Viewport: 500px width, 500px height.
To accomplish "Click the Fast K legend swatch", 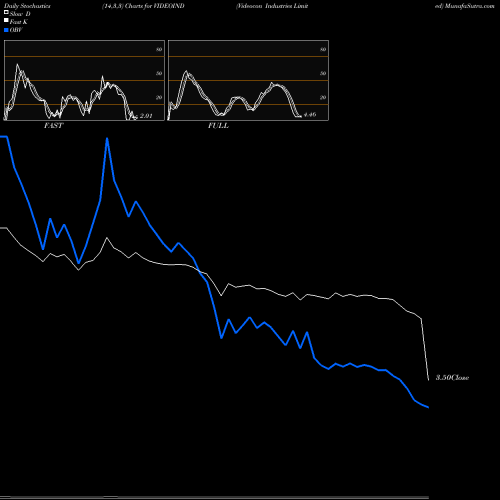I will [x=6, y=20].
